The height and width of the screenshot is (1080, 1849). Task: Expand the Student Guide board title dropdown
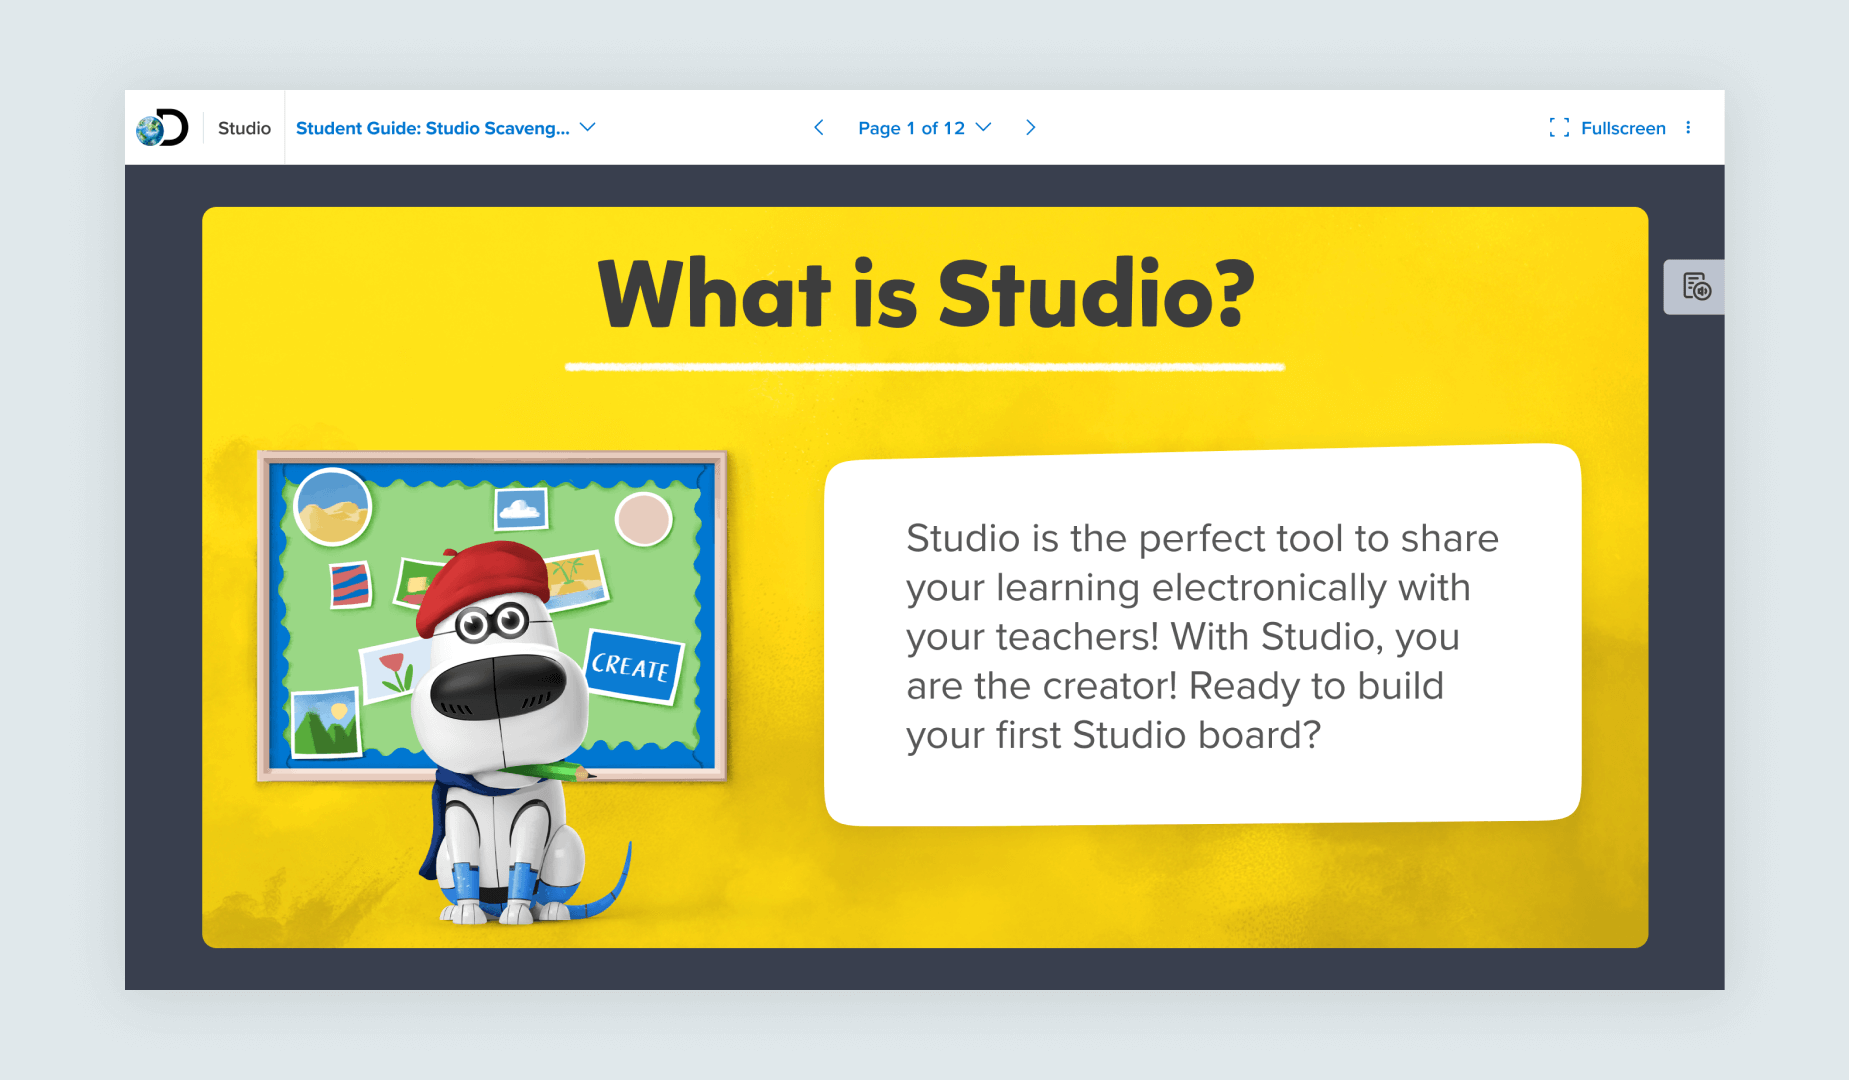446,128
